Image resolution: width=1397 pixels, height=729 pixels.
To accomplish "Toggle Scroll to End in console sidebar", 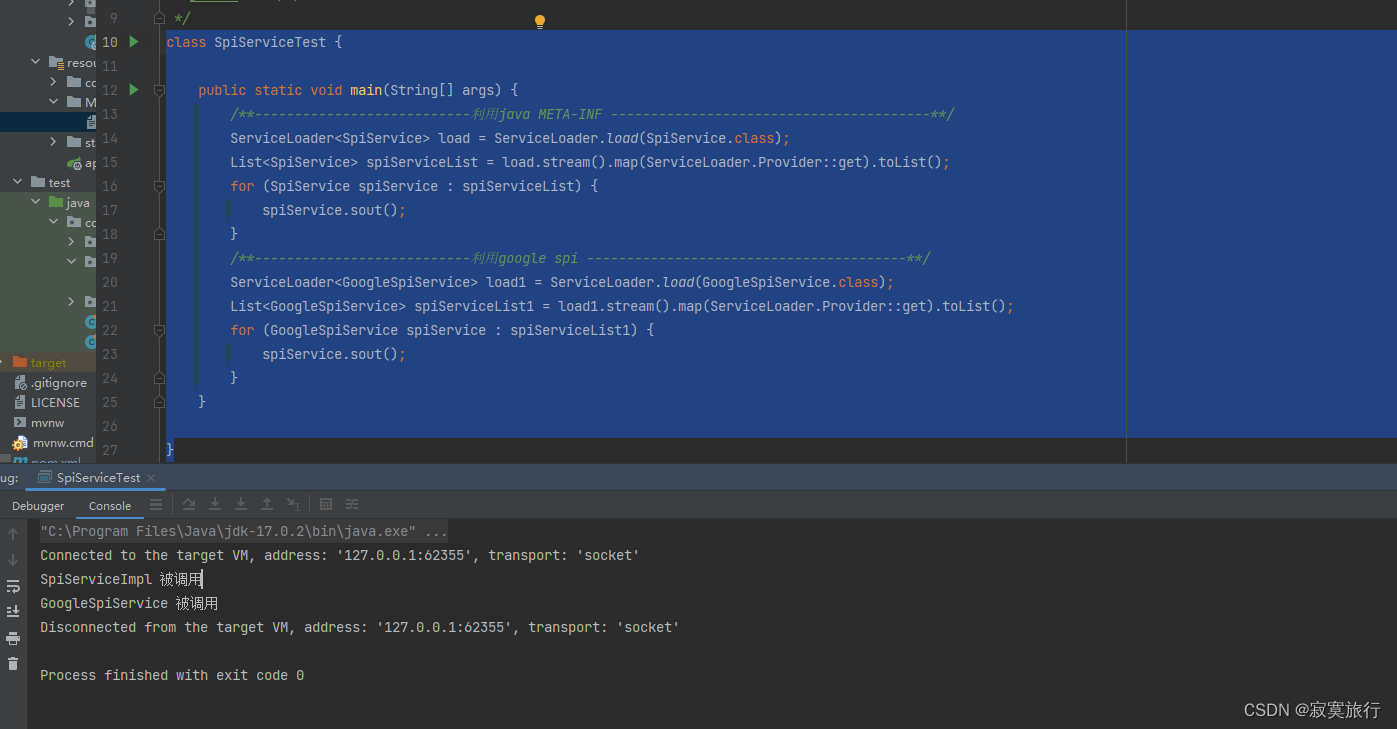I will pos(13,611).
